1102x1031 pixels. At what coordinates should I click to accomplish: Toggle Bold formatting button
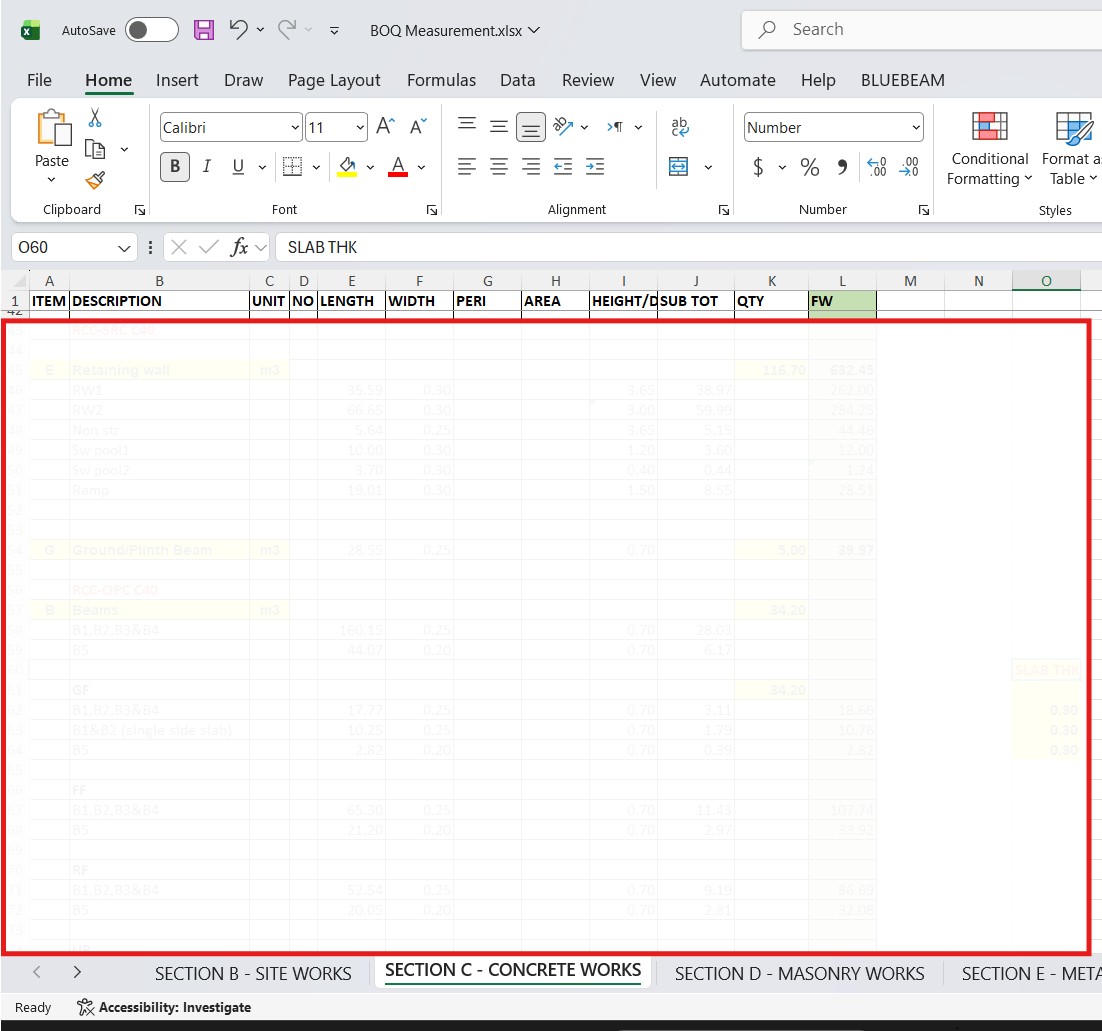point(175,167)
